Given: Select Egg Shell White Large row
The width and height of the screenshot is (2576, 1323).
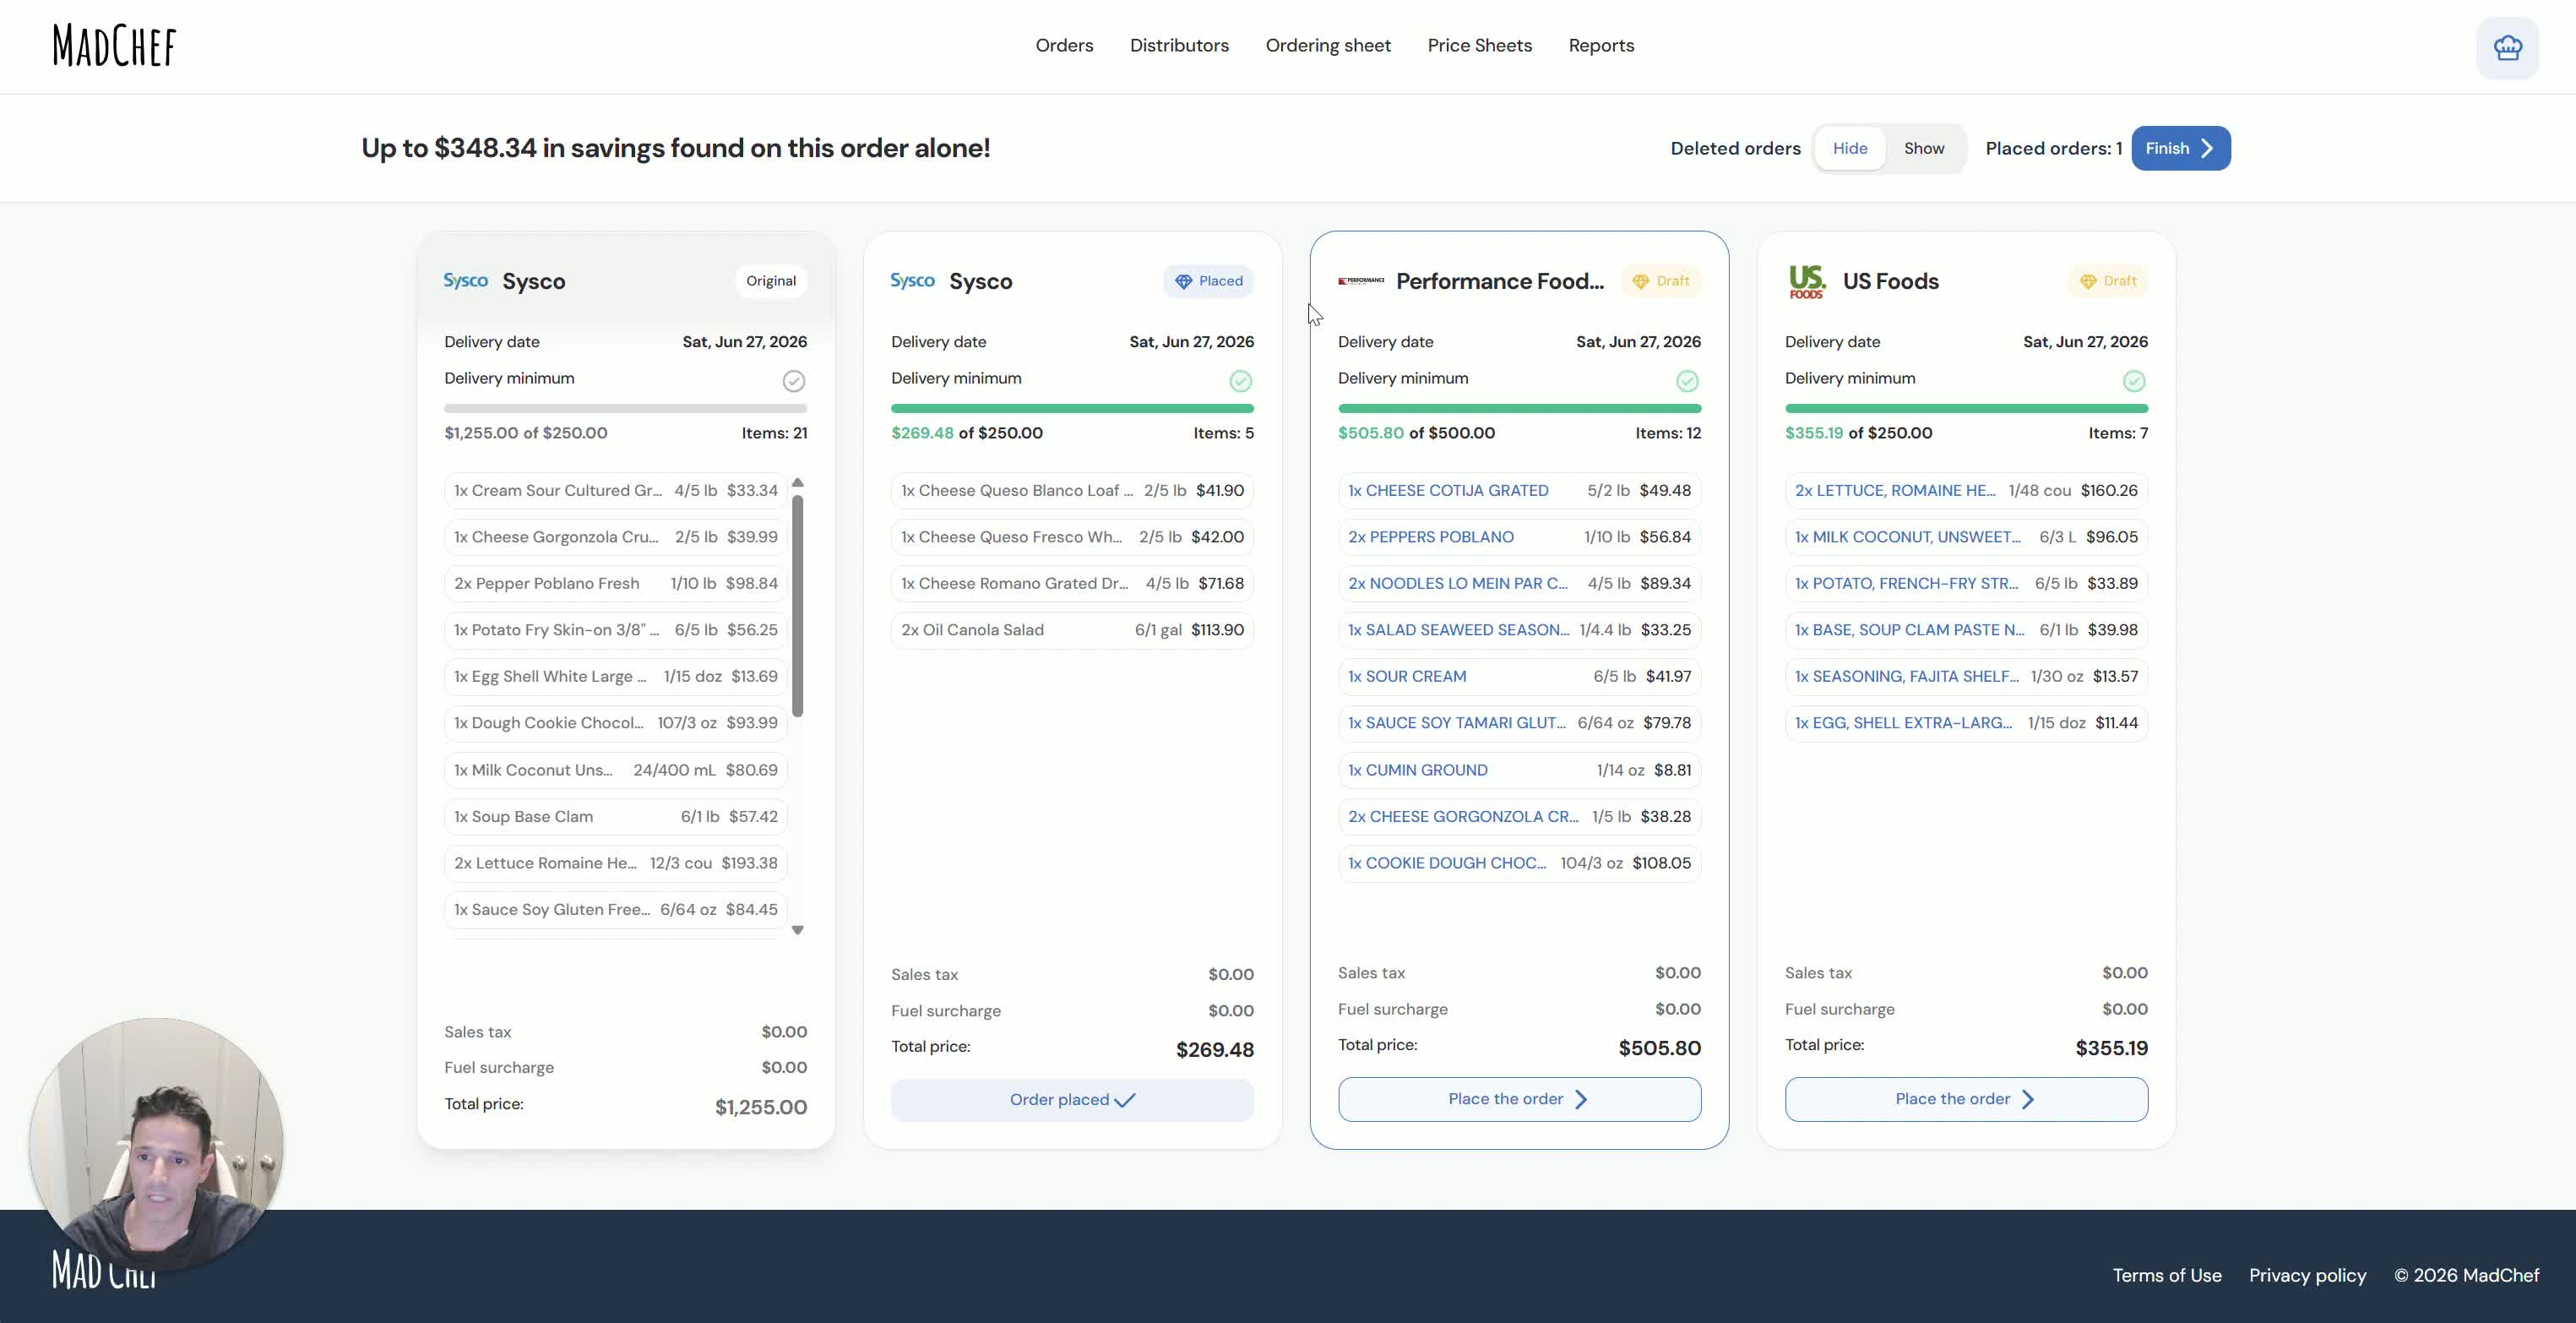Looking at the screenshot, I should (x=616, y=676).
